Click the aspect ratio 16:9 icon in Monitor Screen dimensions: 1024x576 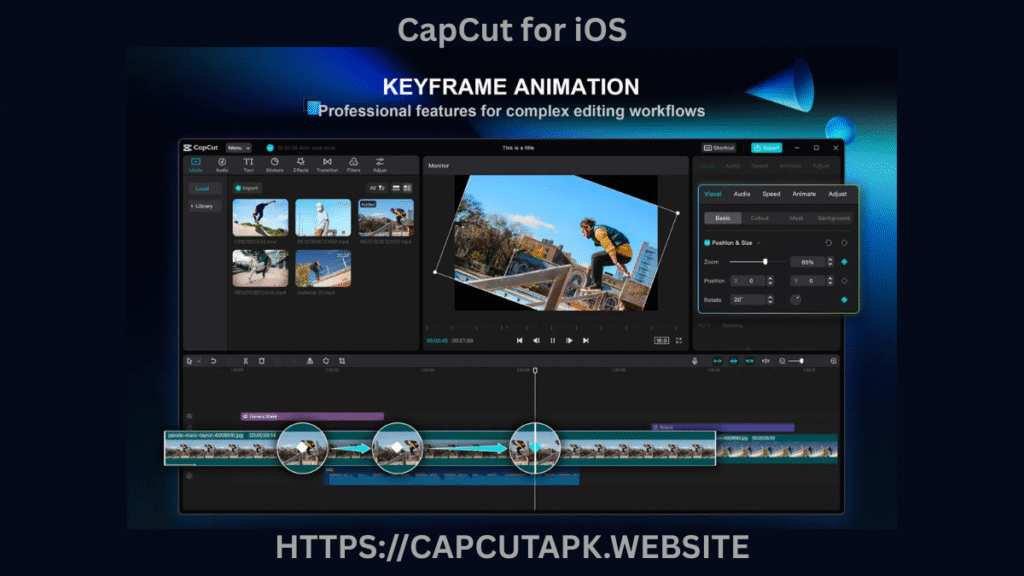click(661, 340)
